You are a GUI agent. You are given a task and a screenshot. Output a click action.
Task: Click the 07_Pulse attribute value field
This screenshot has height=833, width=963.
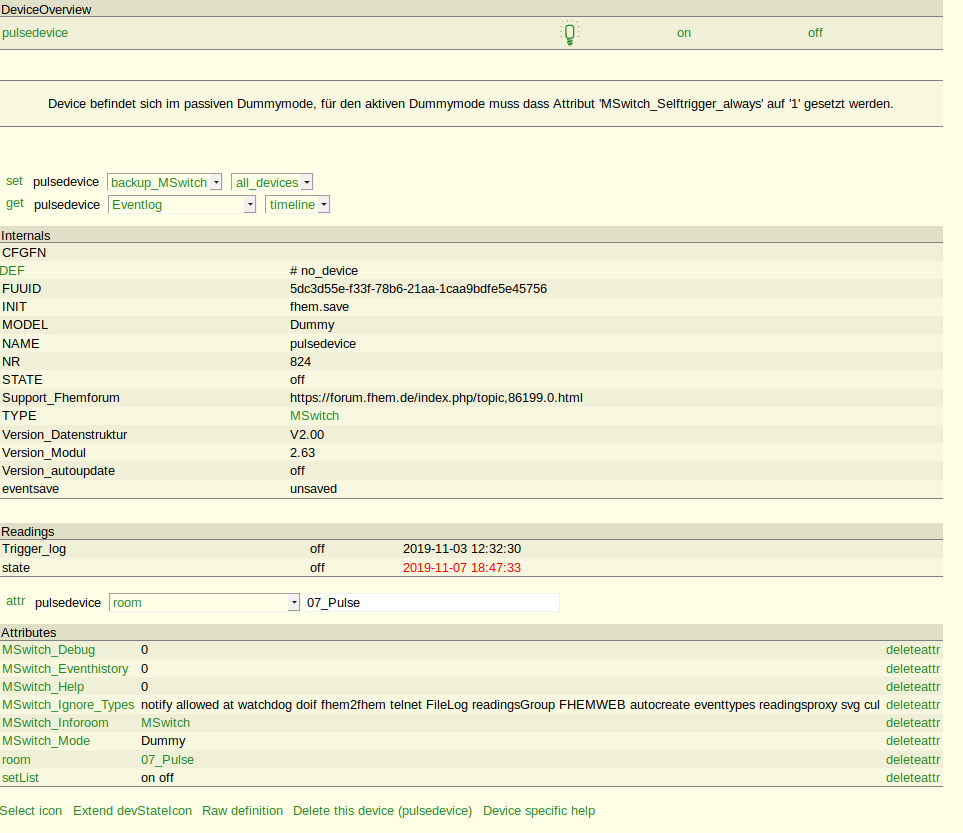tap(432, 603)
